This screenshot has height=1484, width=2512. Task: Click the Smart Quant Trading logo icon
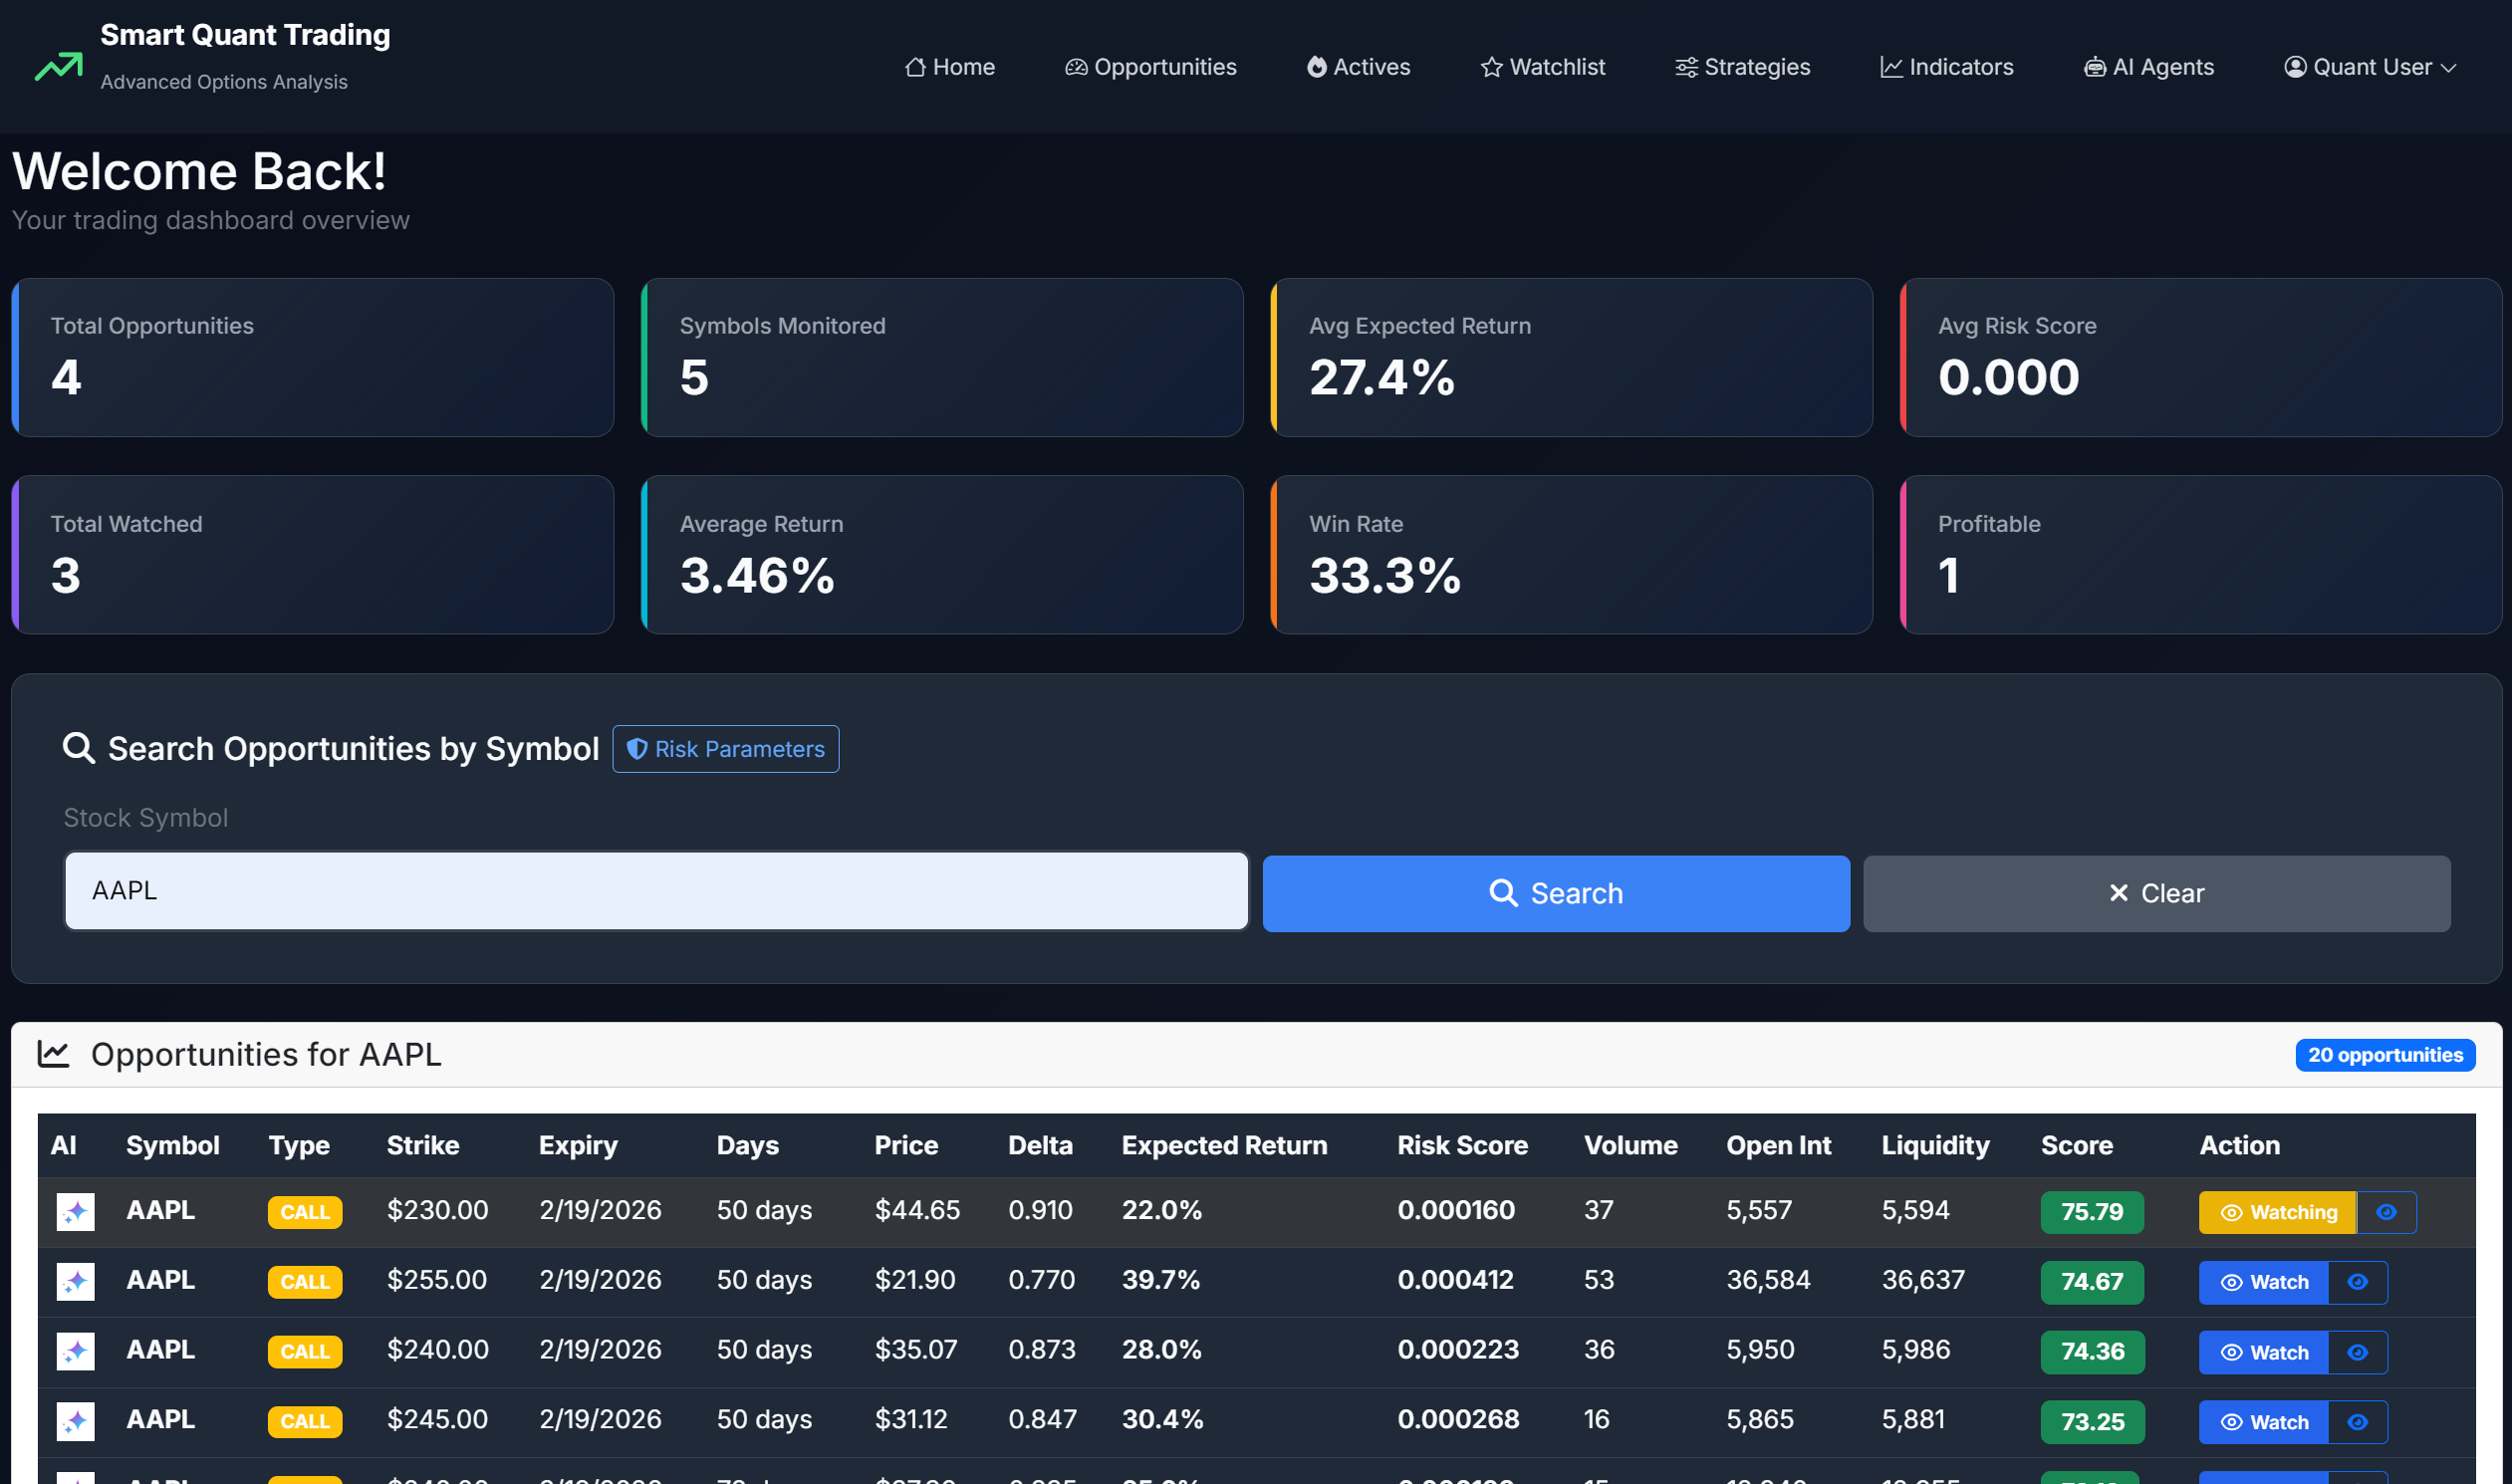pyautogui.click(x=58, y=66)
